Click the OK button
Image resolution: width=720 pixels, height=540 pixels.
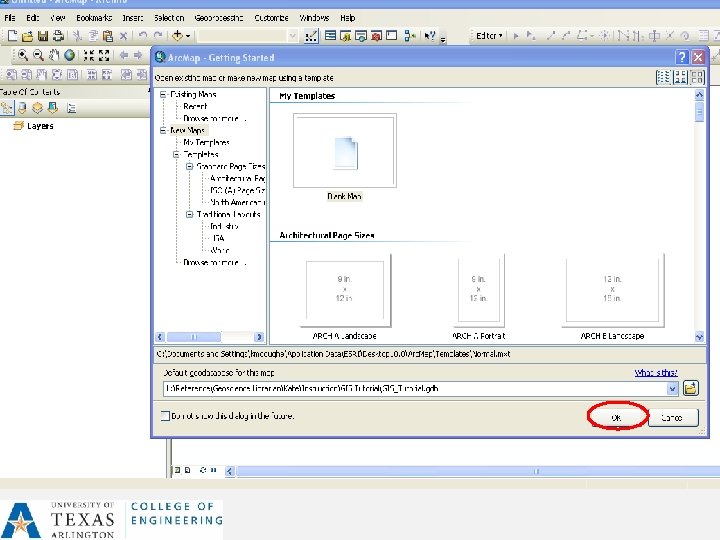617,417
